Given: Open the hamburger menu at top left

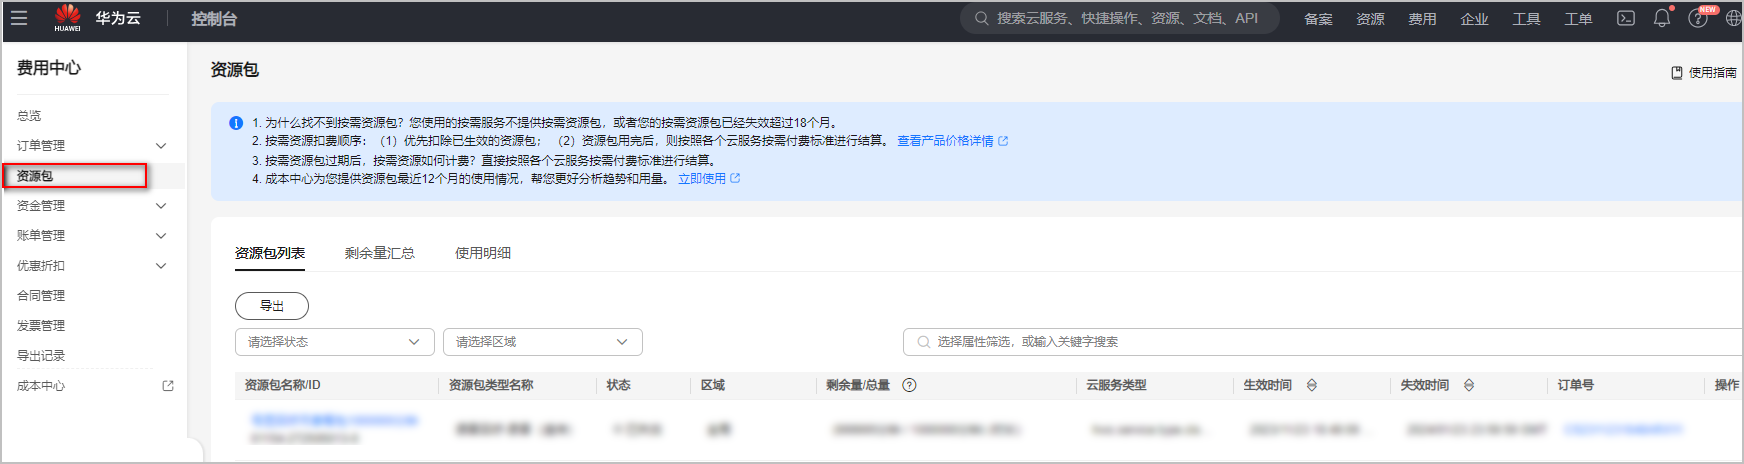Looking at the screenshot, I should tap(19, 18).
